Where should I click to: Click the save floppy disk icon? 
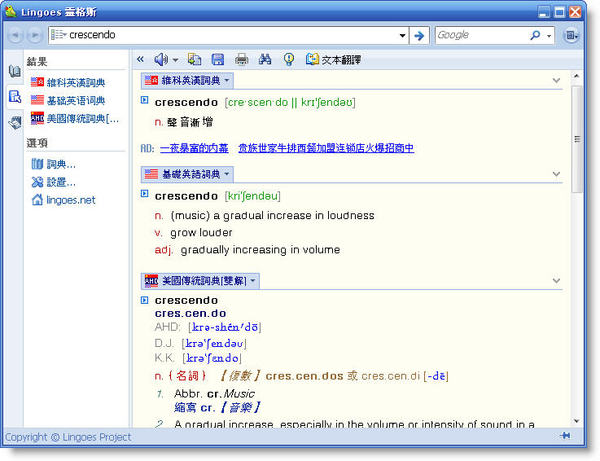pos(218,59)
